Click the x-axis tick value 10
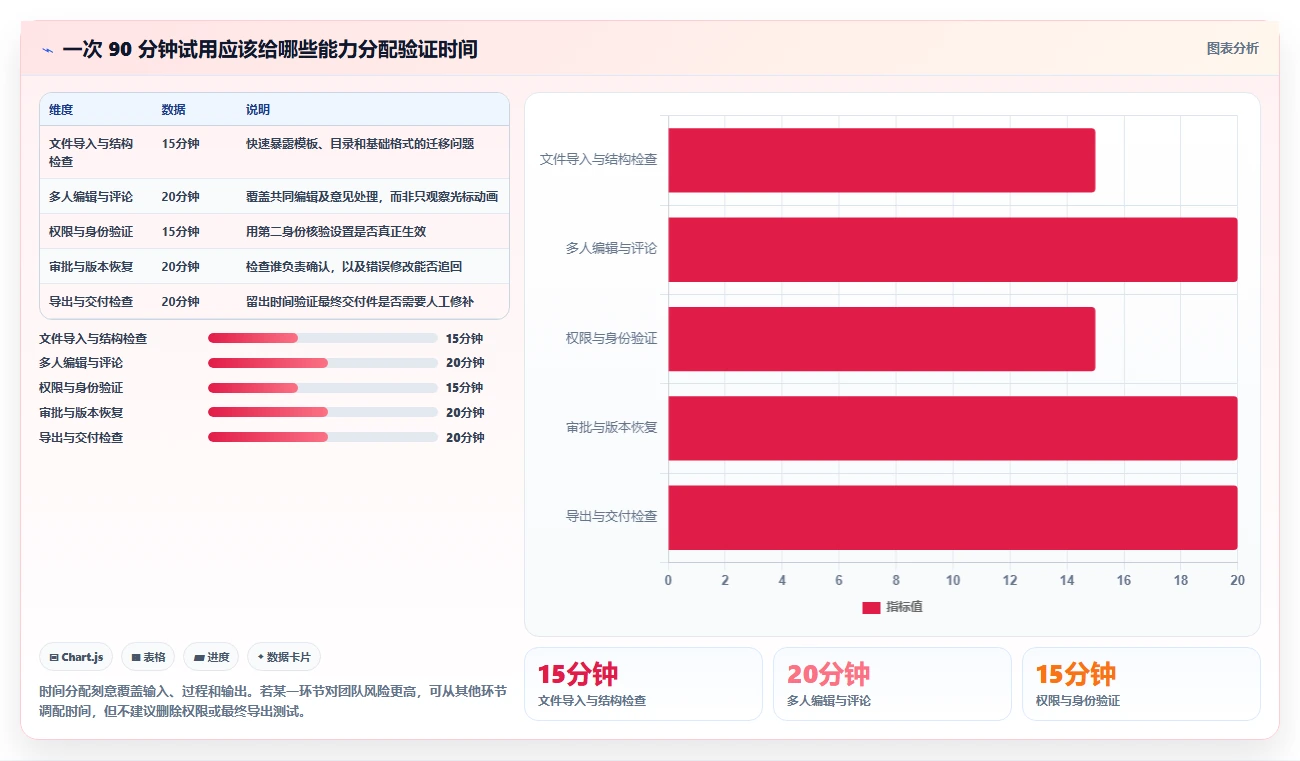 [953, 580]
